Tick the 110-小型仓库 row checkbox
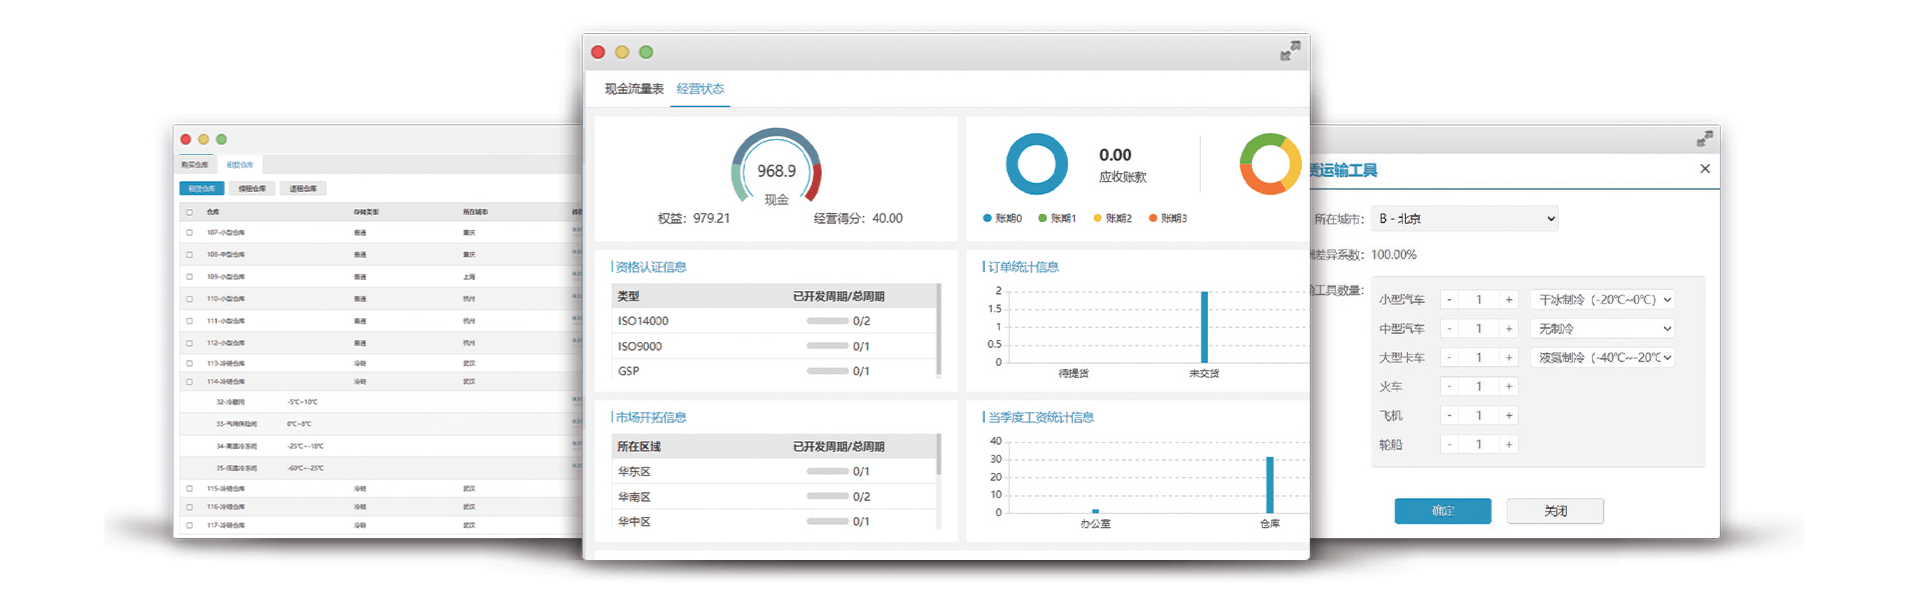 point(189,299)
